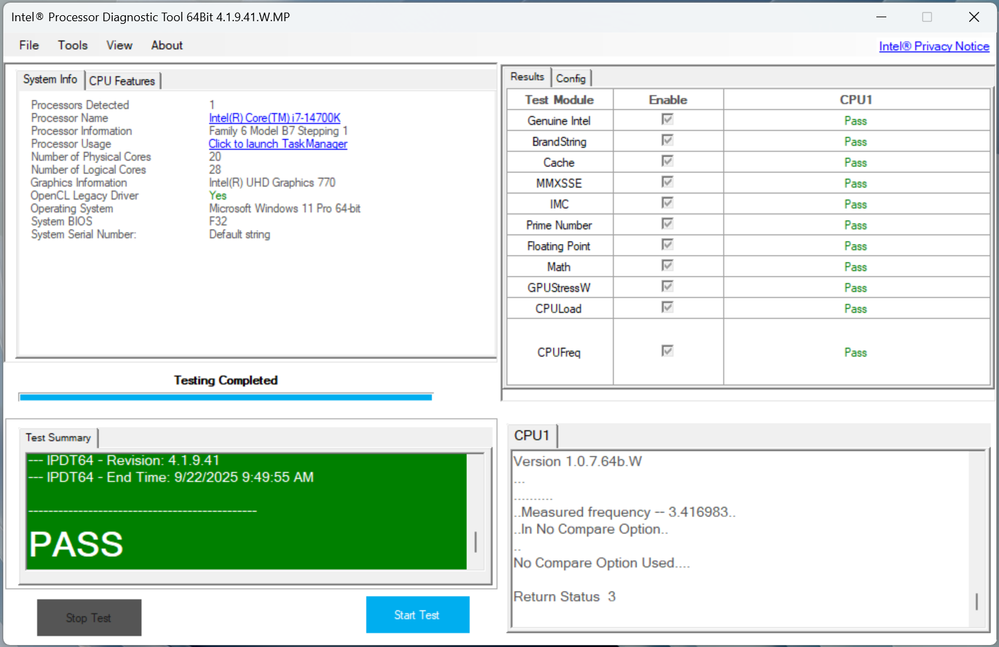Toggle the Cache test checkbox
Image resolution: width=999 pixels, height=647 pixels.
(667, 162)
